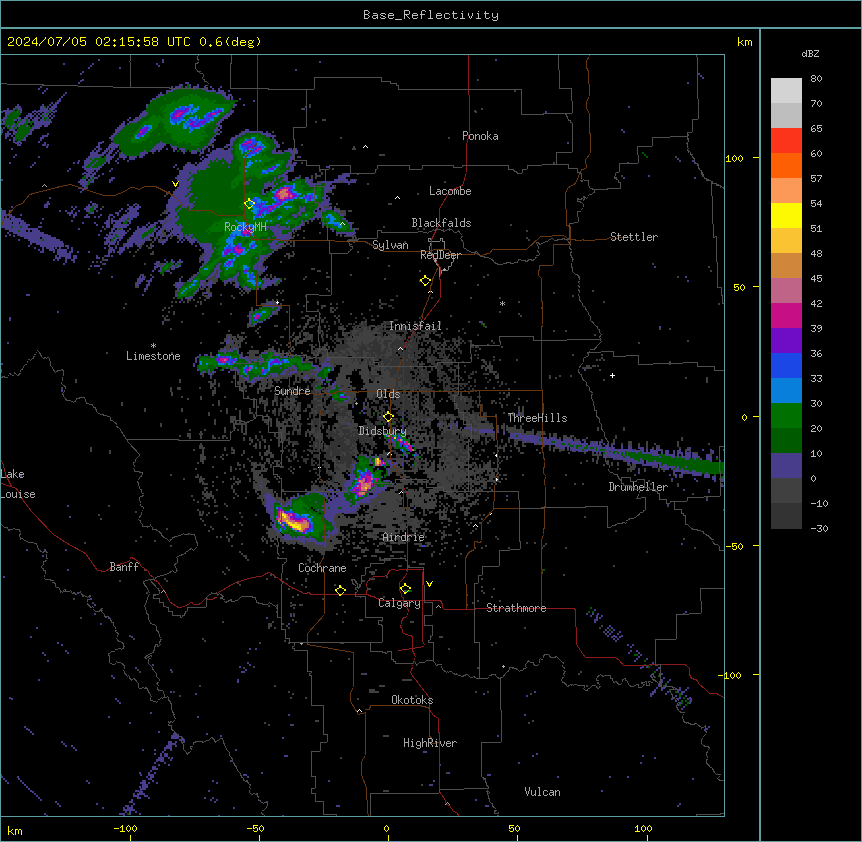
Task: Click the Airdrie label
Action: click(404, 537)
